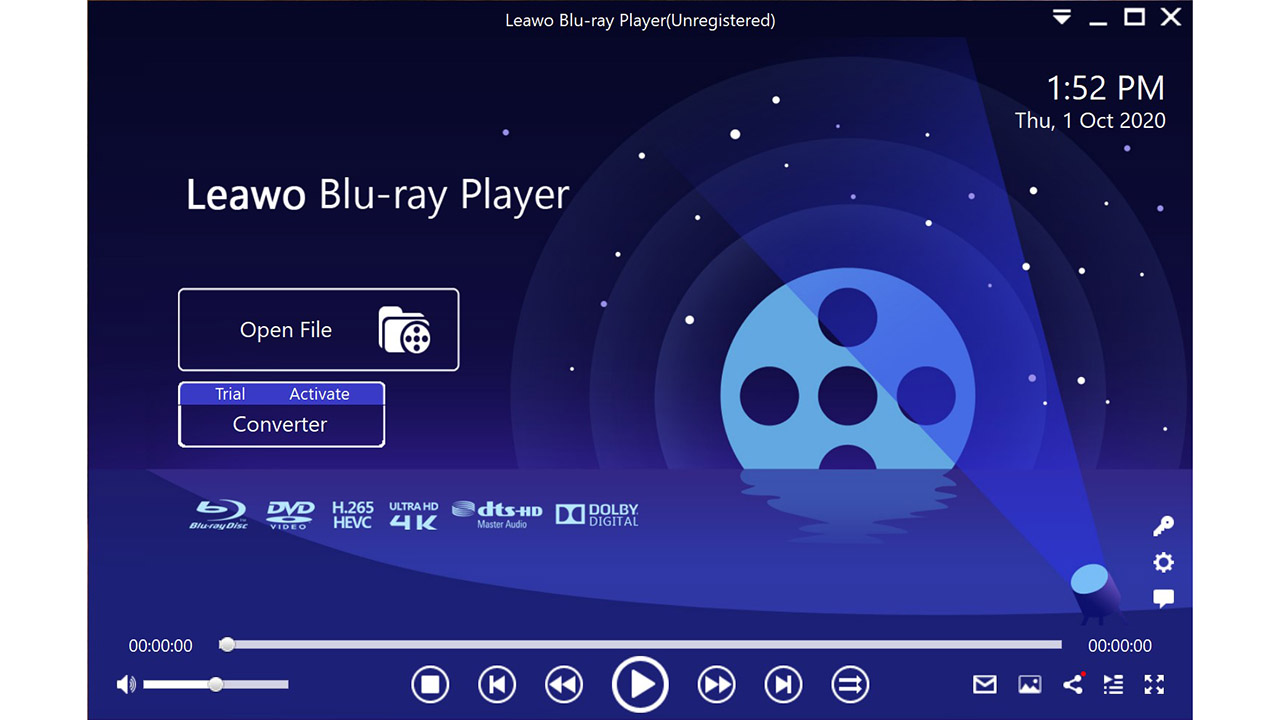The image size is (1280, 720).
Task: Click Activate above Converter
Action: (319, 394)
